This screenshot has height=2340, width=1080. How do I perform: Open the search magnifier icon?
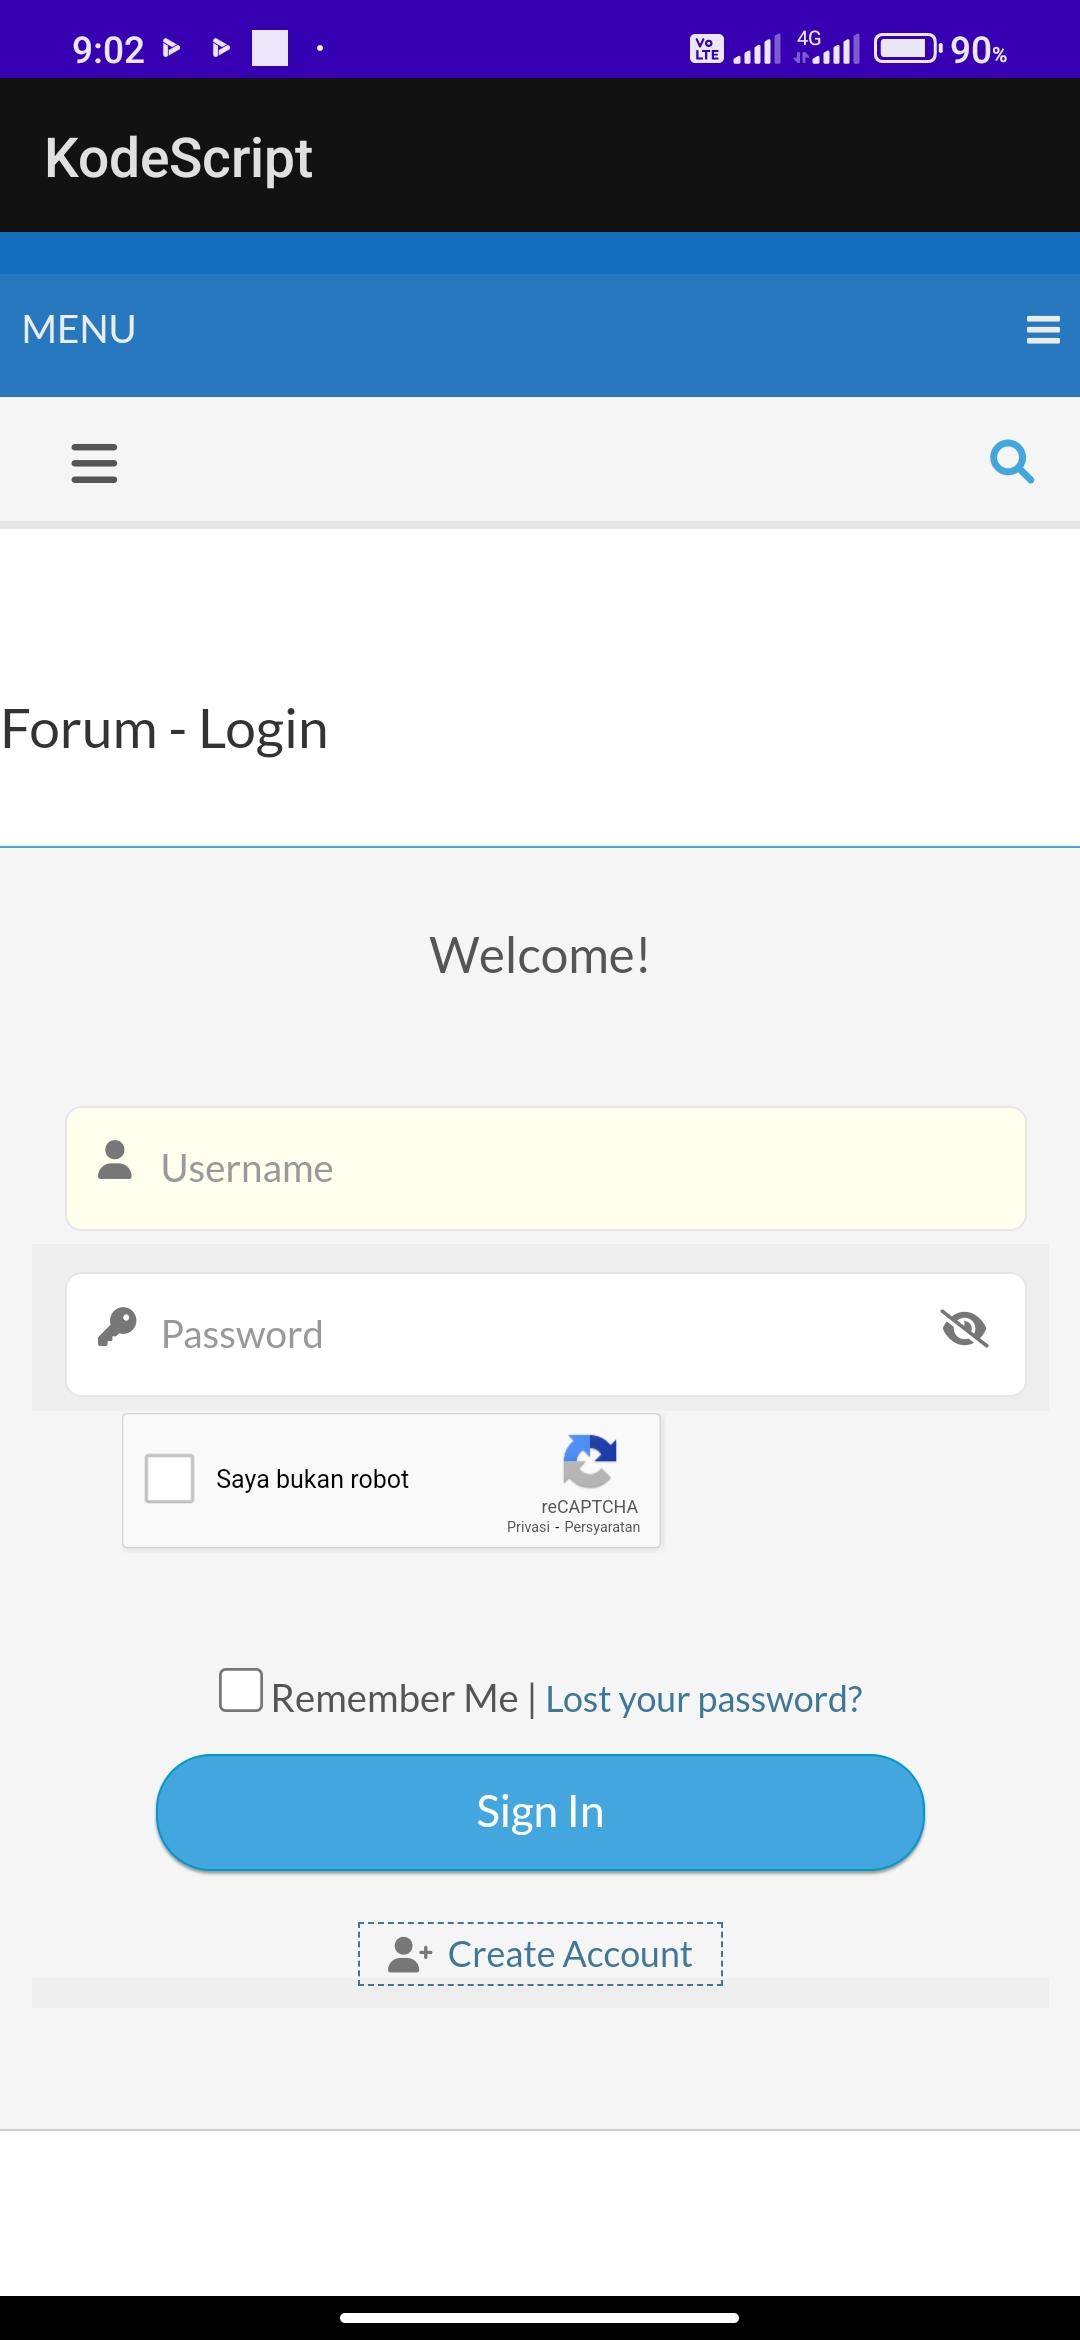[1012, 462]
